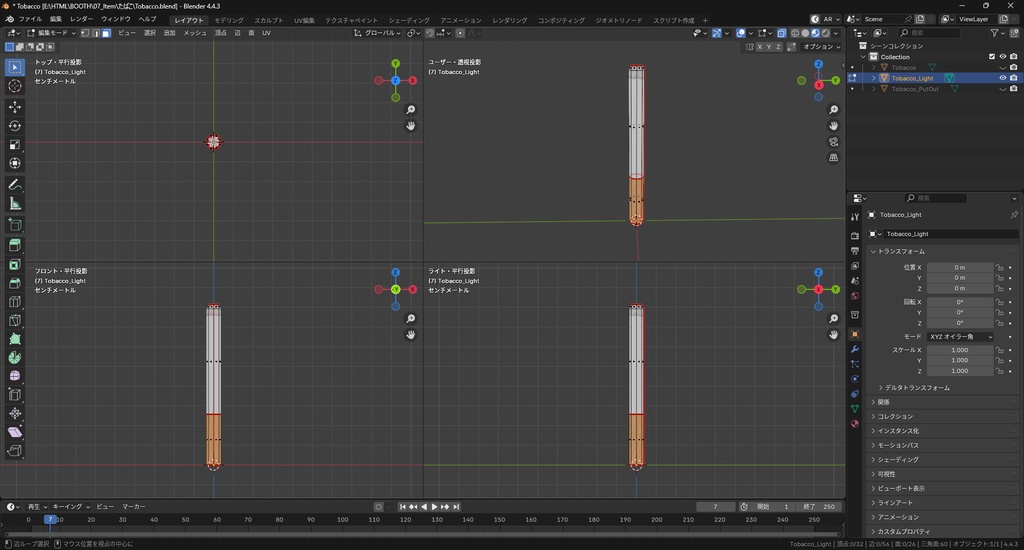Switch to solid viewport shading
The width and height of the screenshot is (1024, 550).
click(x=805, y=33)
